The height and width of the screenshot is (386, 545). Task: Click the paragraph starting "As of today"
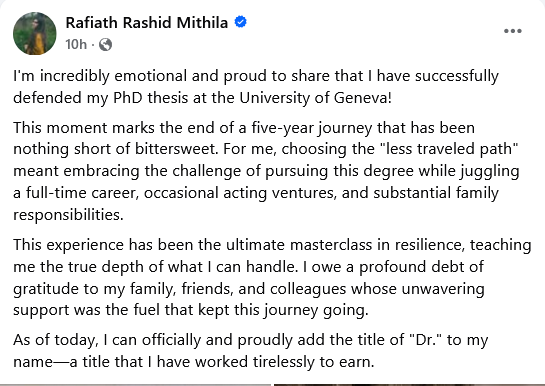click(251, 351)
